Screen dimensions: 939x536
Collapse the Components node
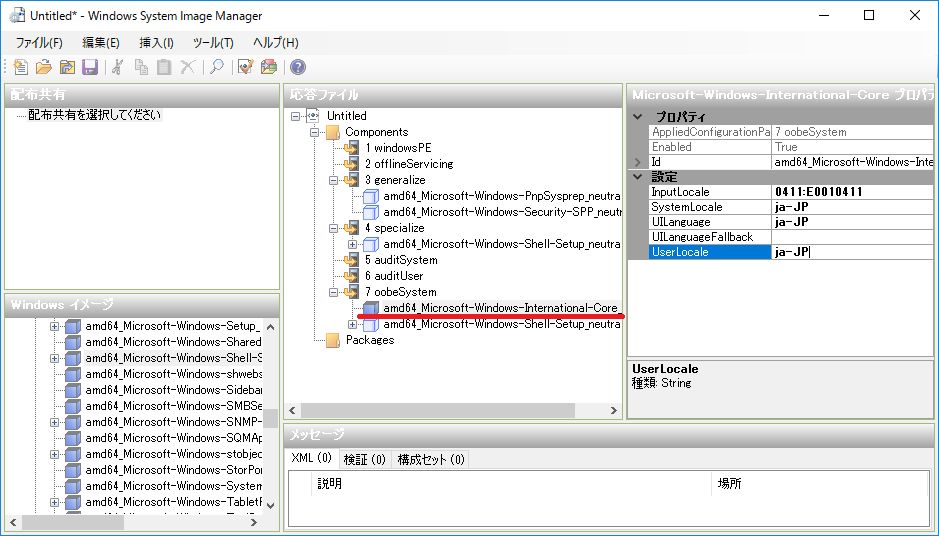point(314,132)
